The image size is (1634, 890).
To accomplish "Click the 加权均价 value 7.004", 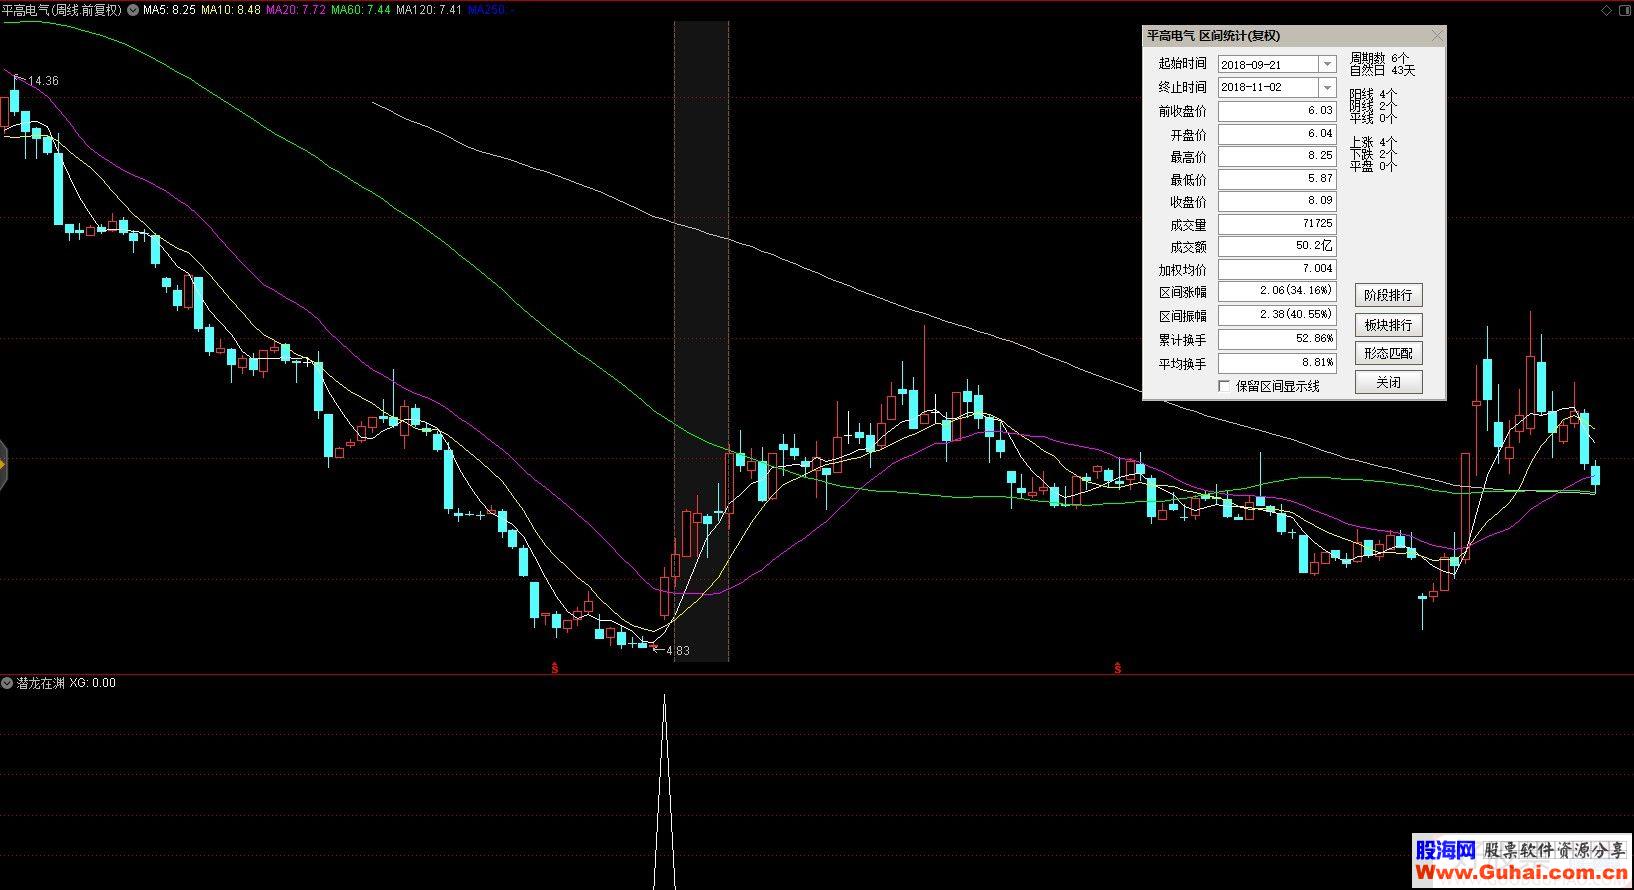I will (1277, 269).
